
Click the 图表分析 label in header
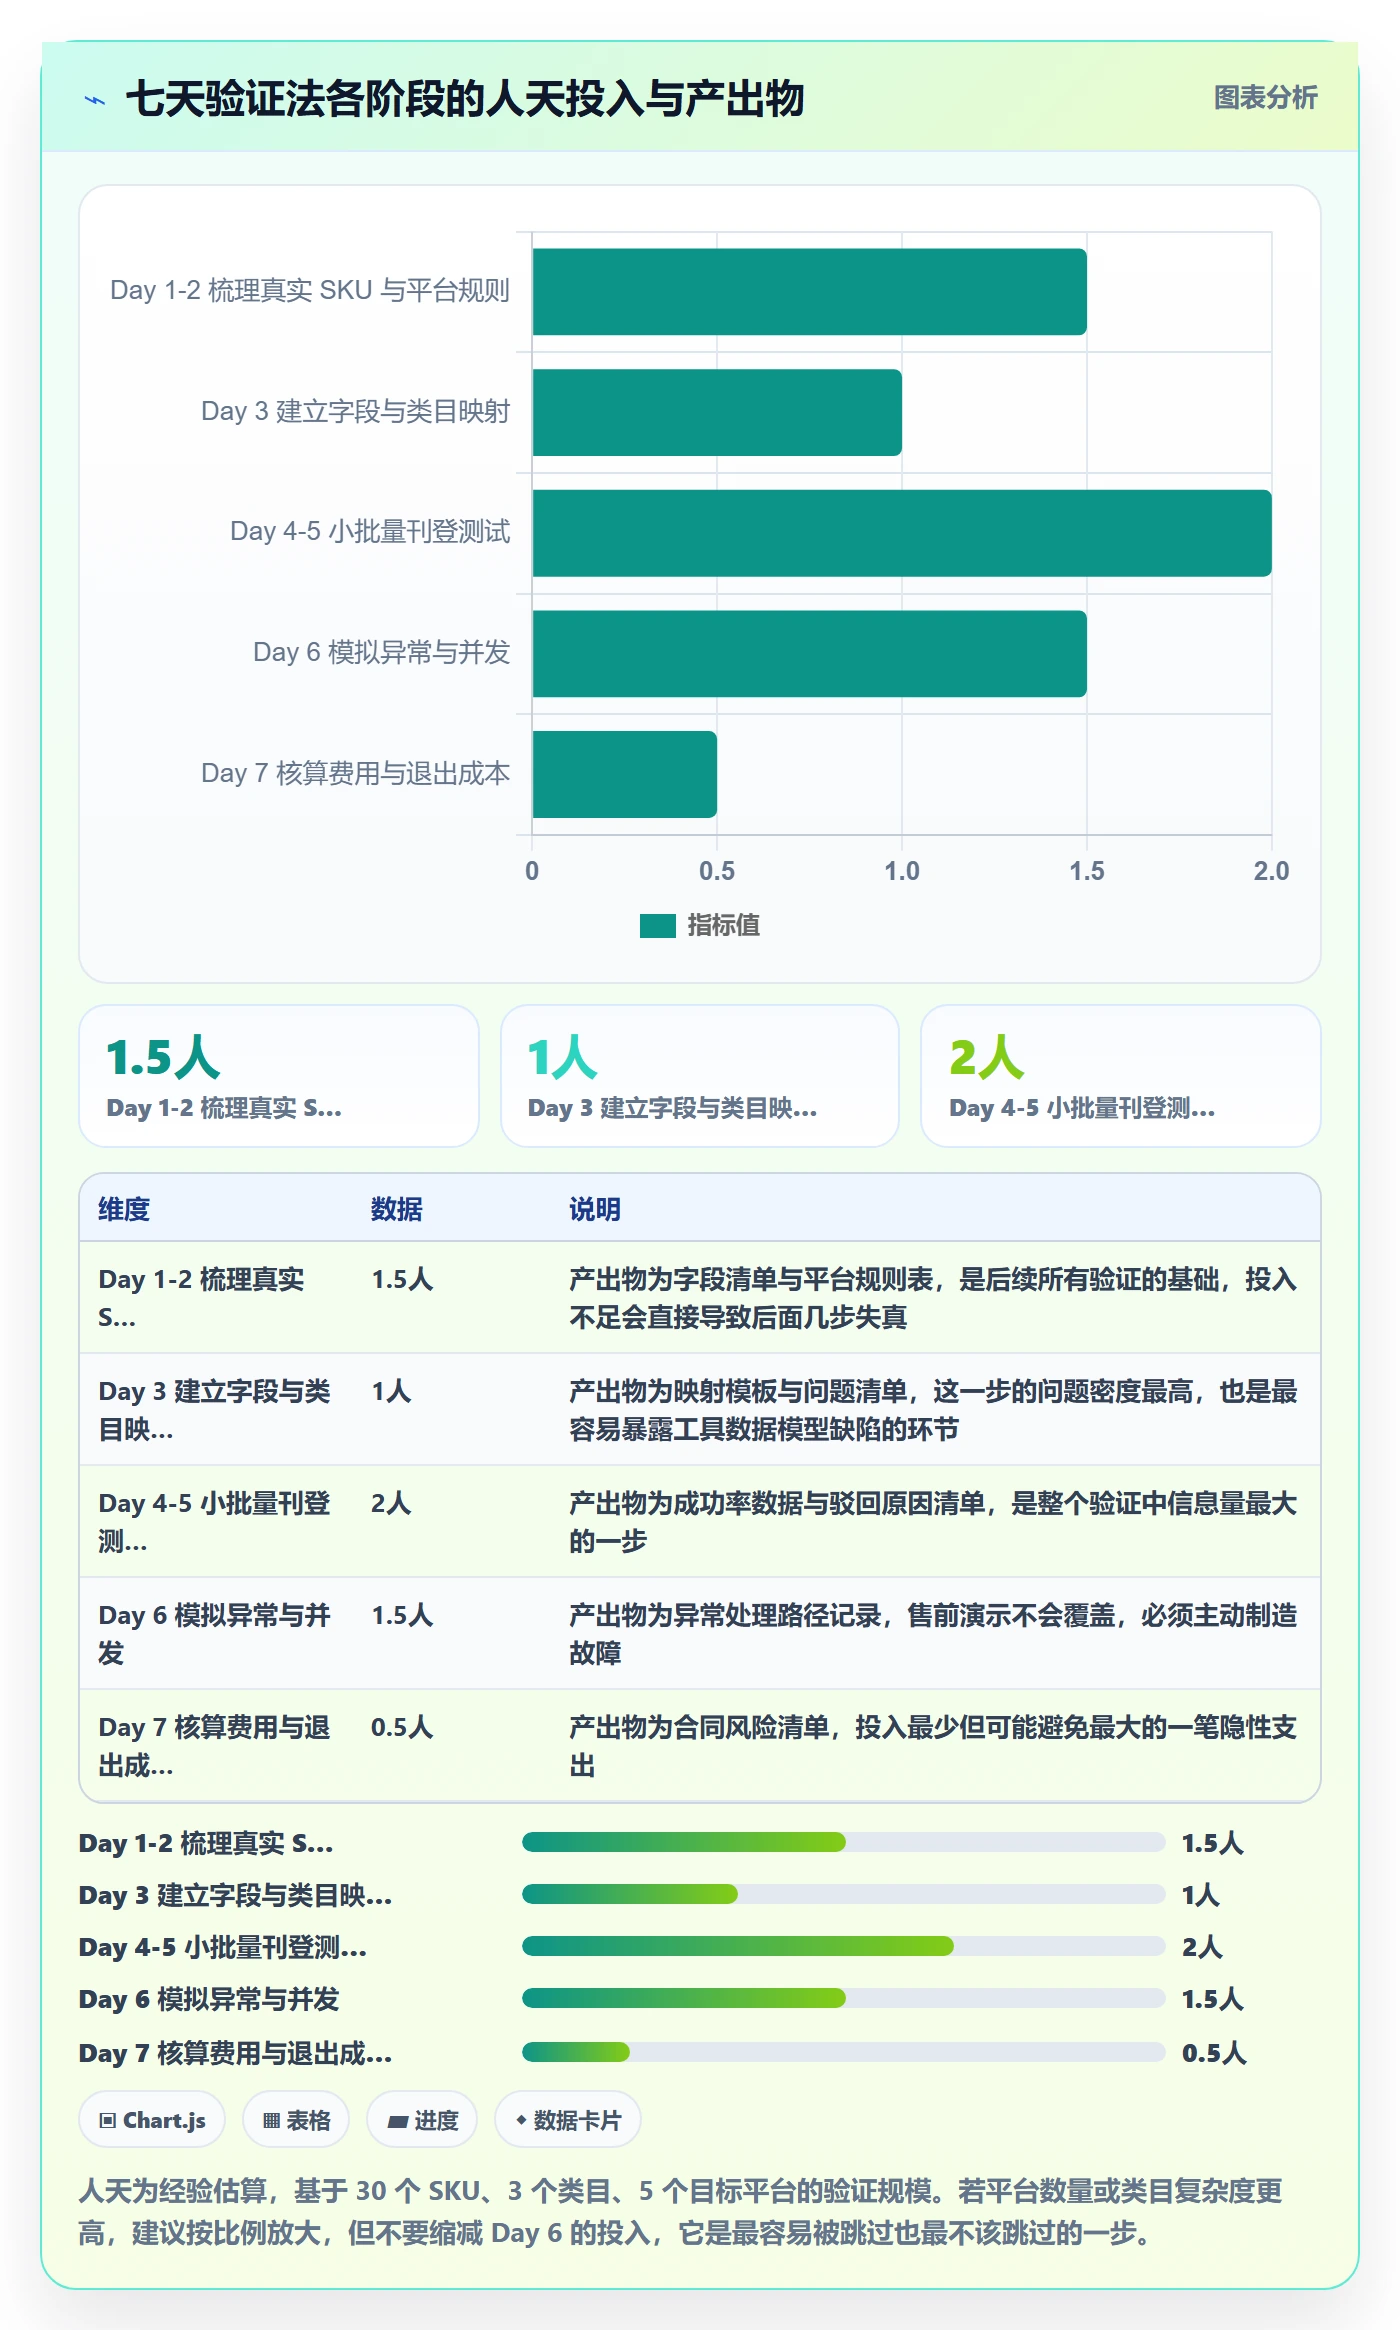tap(1265, 98)
